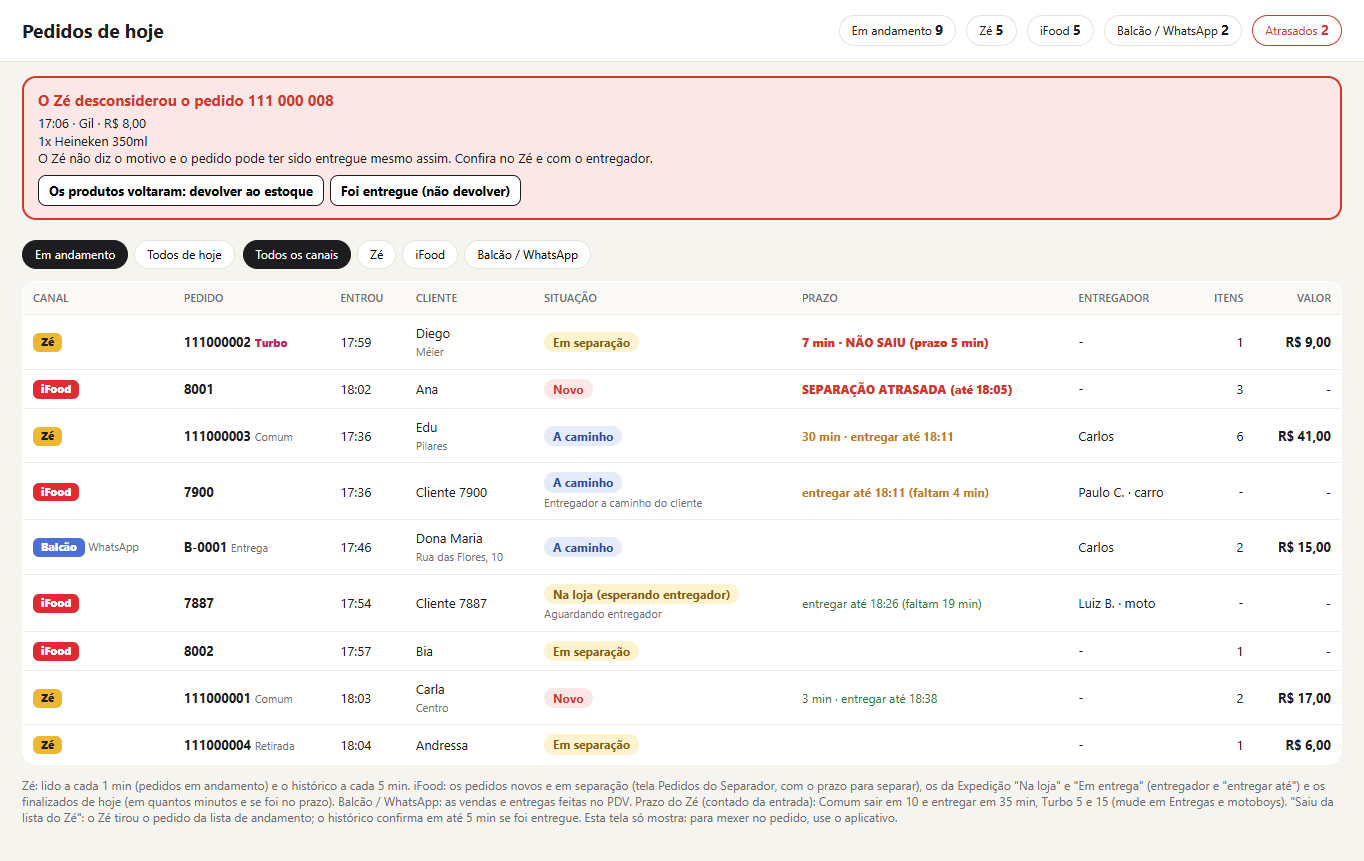
Task: Click the 'PRAZO' column header
Action: click(820, 298)
